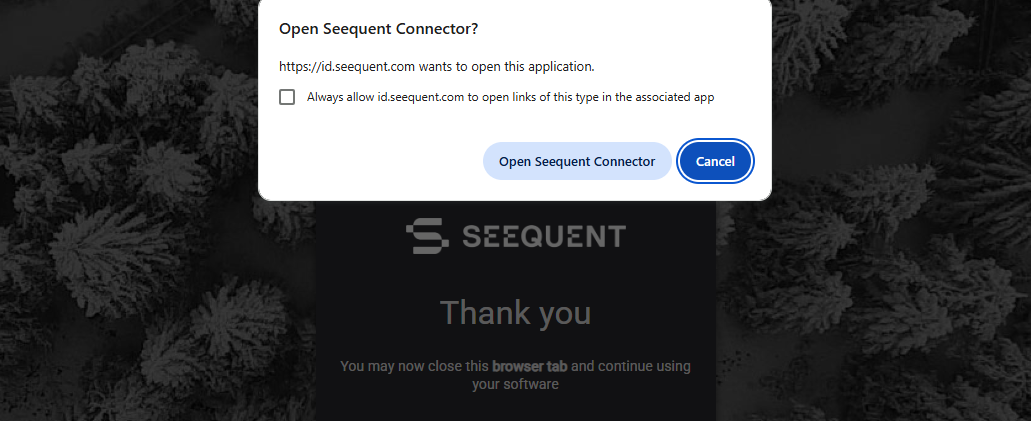Click the SEEQUENT wordmark text
1031x421 pixels.
(543, 237)
